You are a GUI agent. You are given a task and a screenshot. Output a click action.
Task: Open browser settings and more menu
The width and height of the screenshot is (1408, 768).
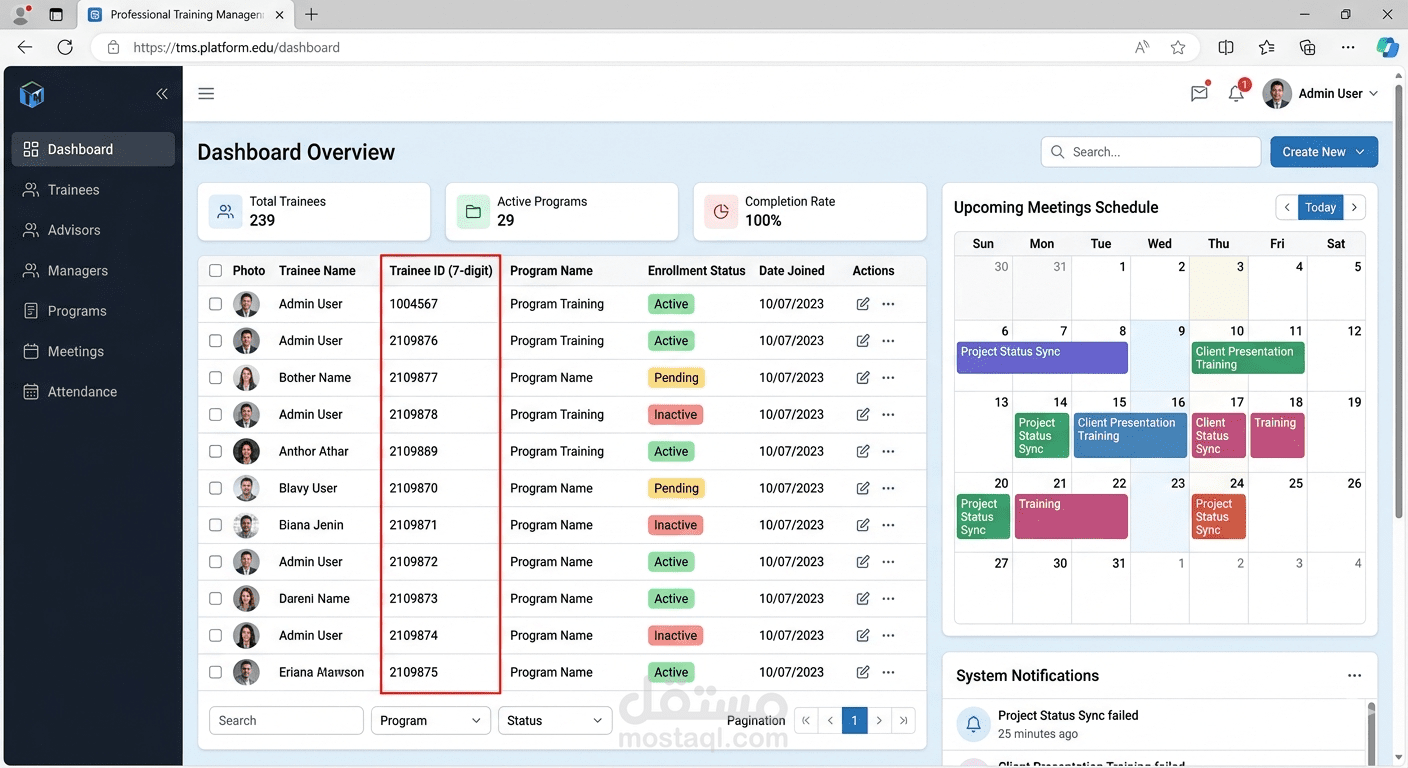(x=1348, y=47)
